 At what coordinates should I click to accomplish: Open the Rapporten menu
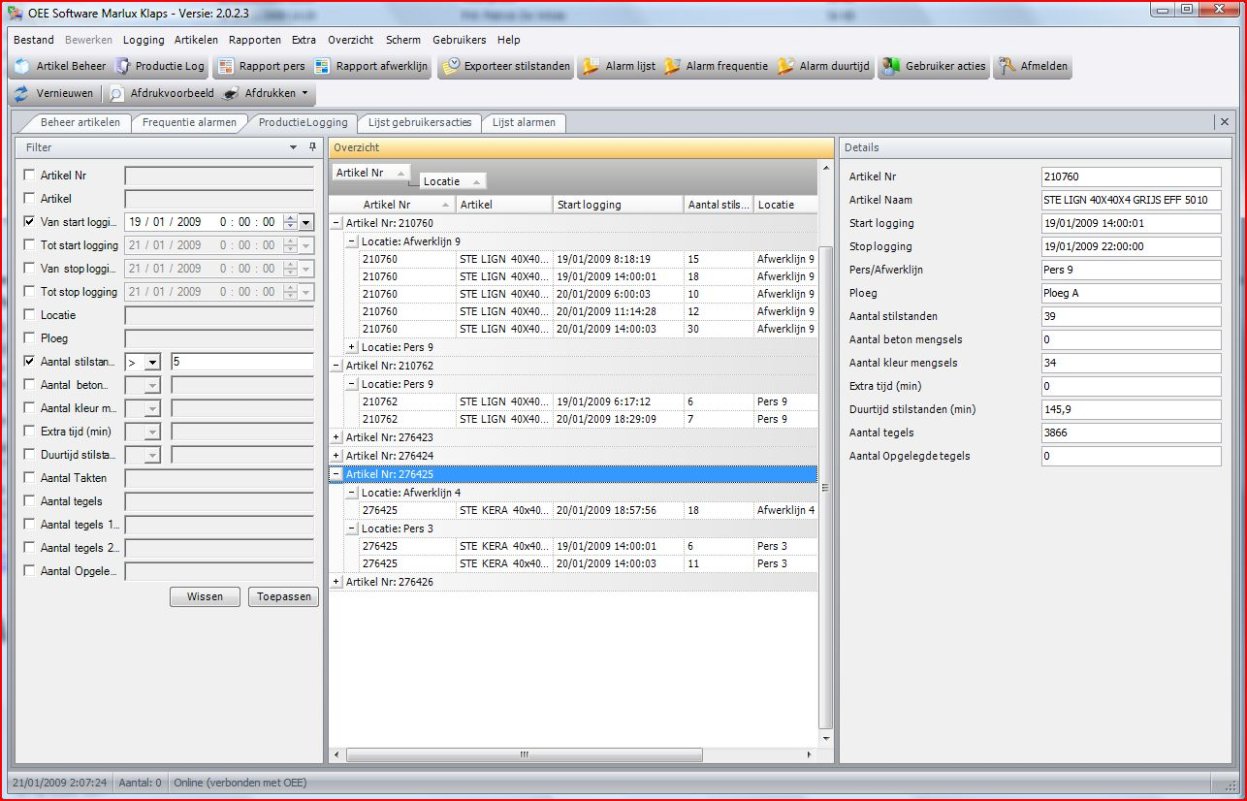click(x=254, y=40)
